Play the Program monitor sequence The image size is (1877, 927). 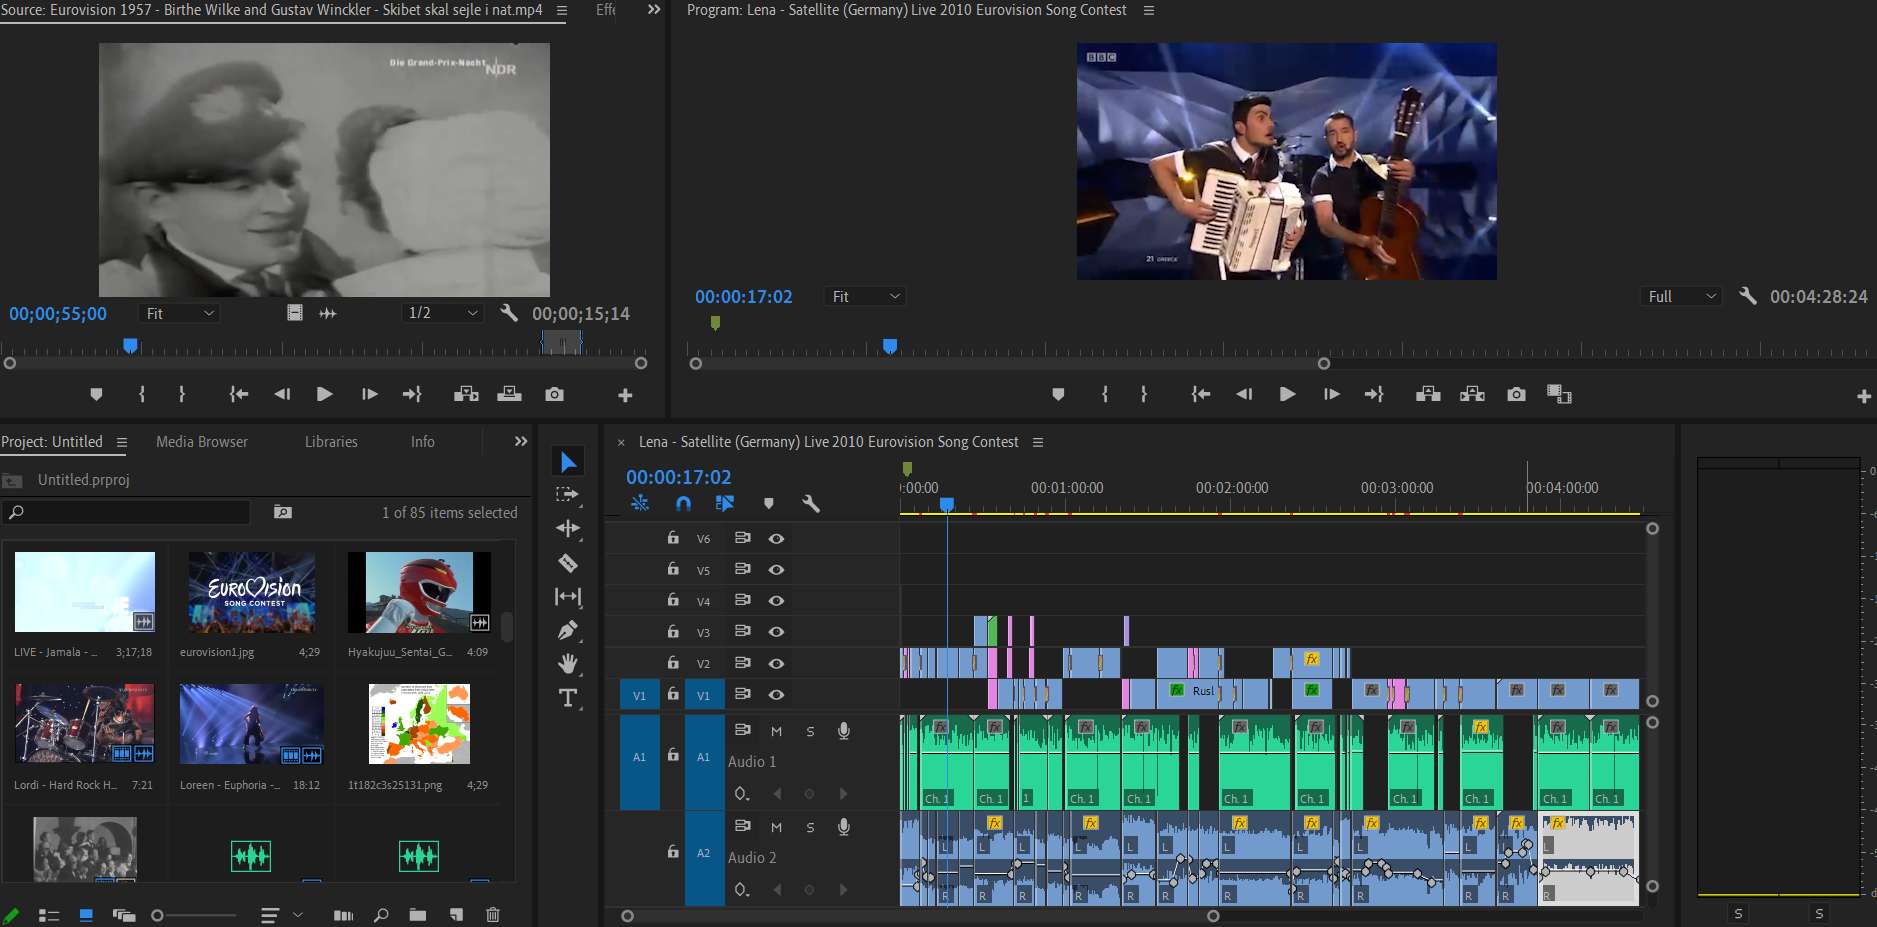[1287, 394]
